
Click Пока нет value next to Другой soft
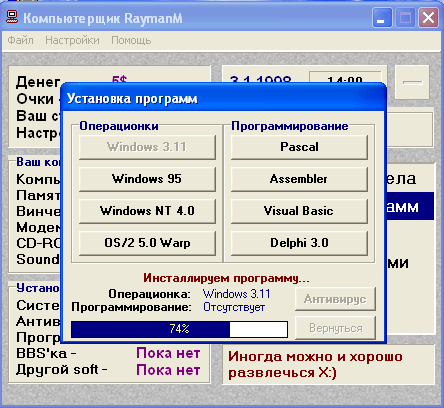click(168, 370)
